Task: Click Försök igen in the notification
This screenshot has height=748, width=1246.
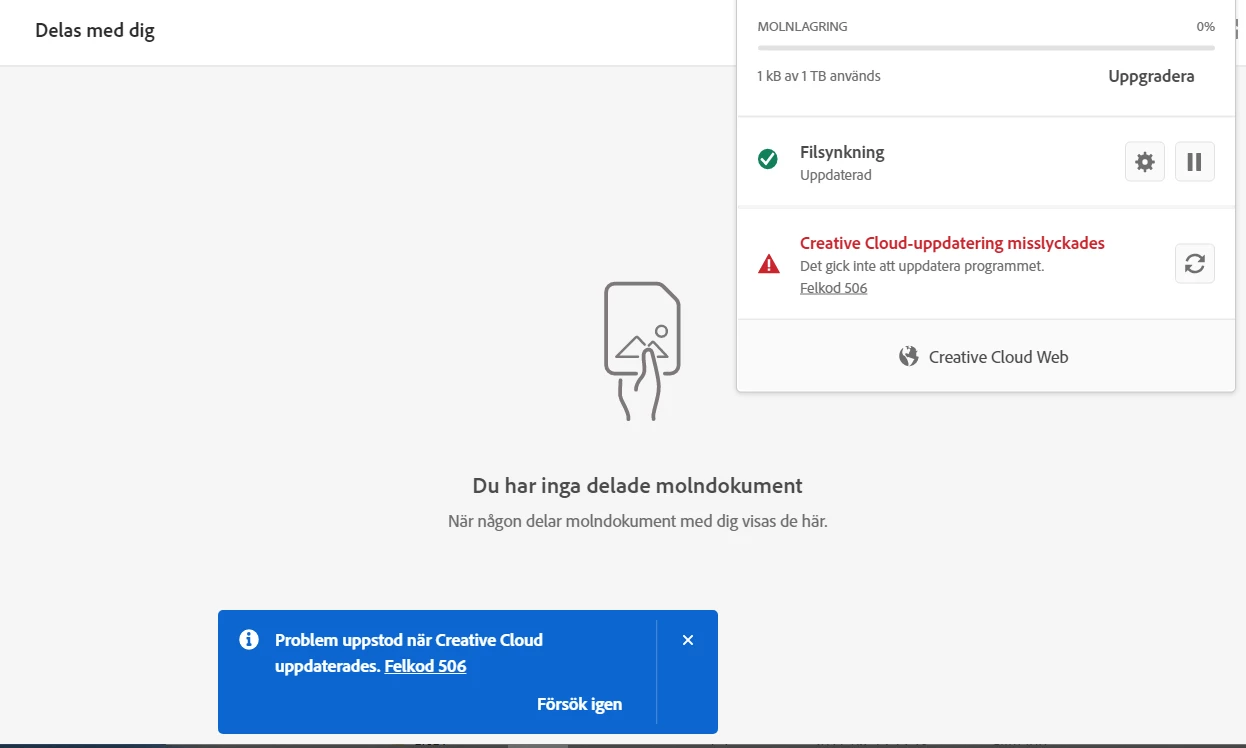Action: coord(579,704)
